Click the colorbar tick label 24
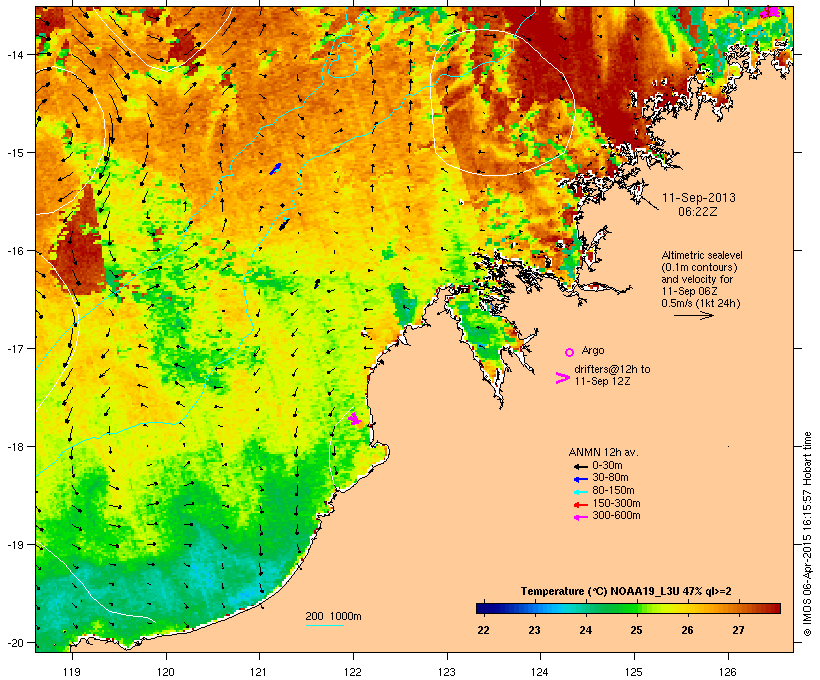This screenshot has height=680, width=820. click(x=585, y=630)
